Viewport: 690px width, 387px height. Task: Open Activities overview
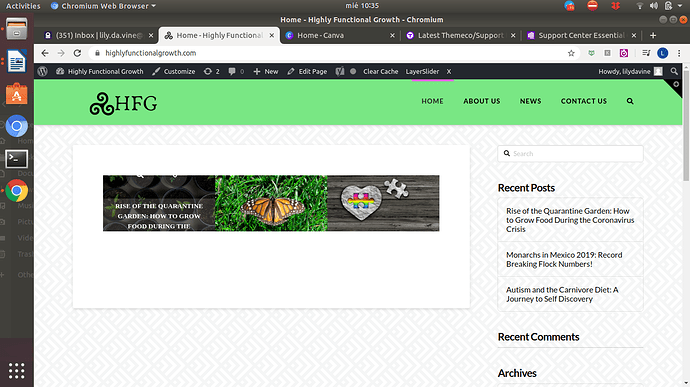(x=23, y=6)
